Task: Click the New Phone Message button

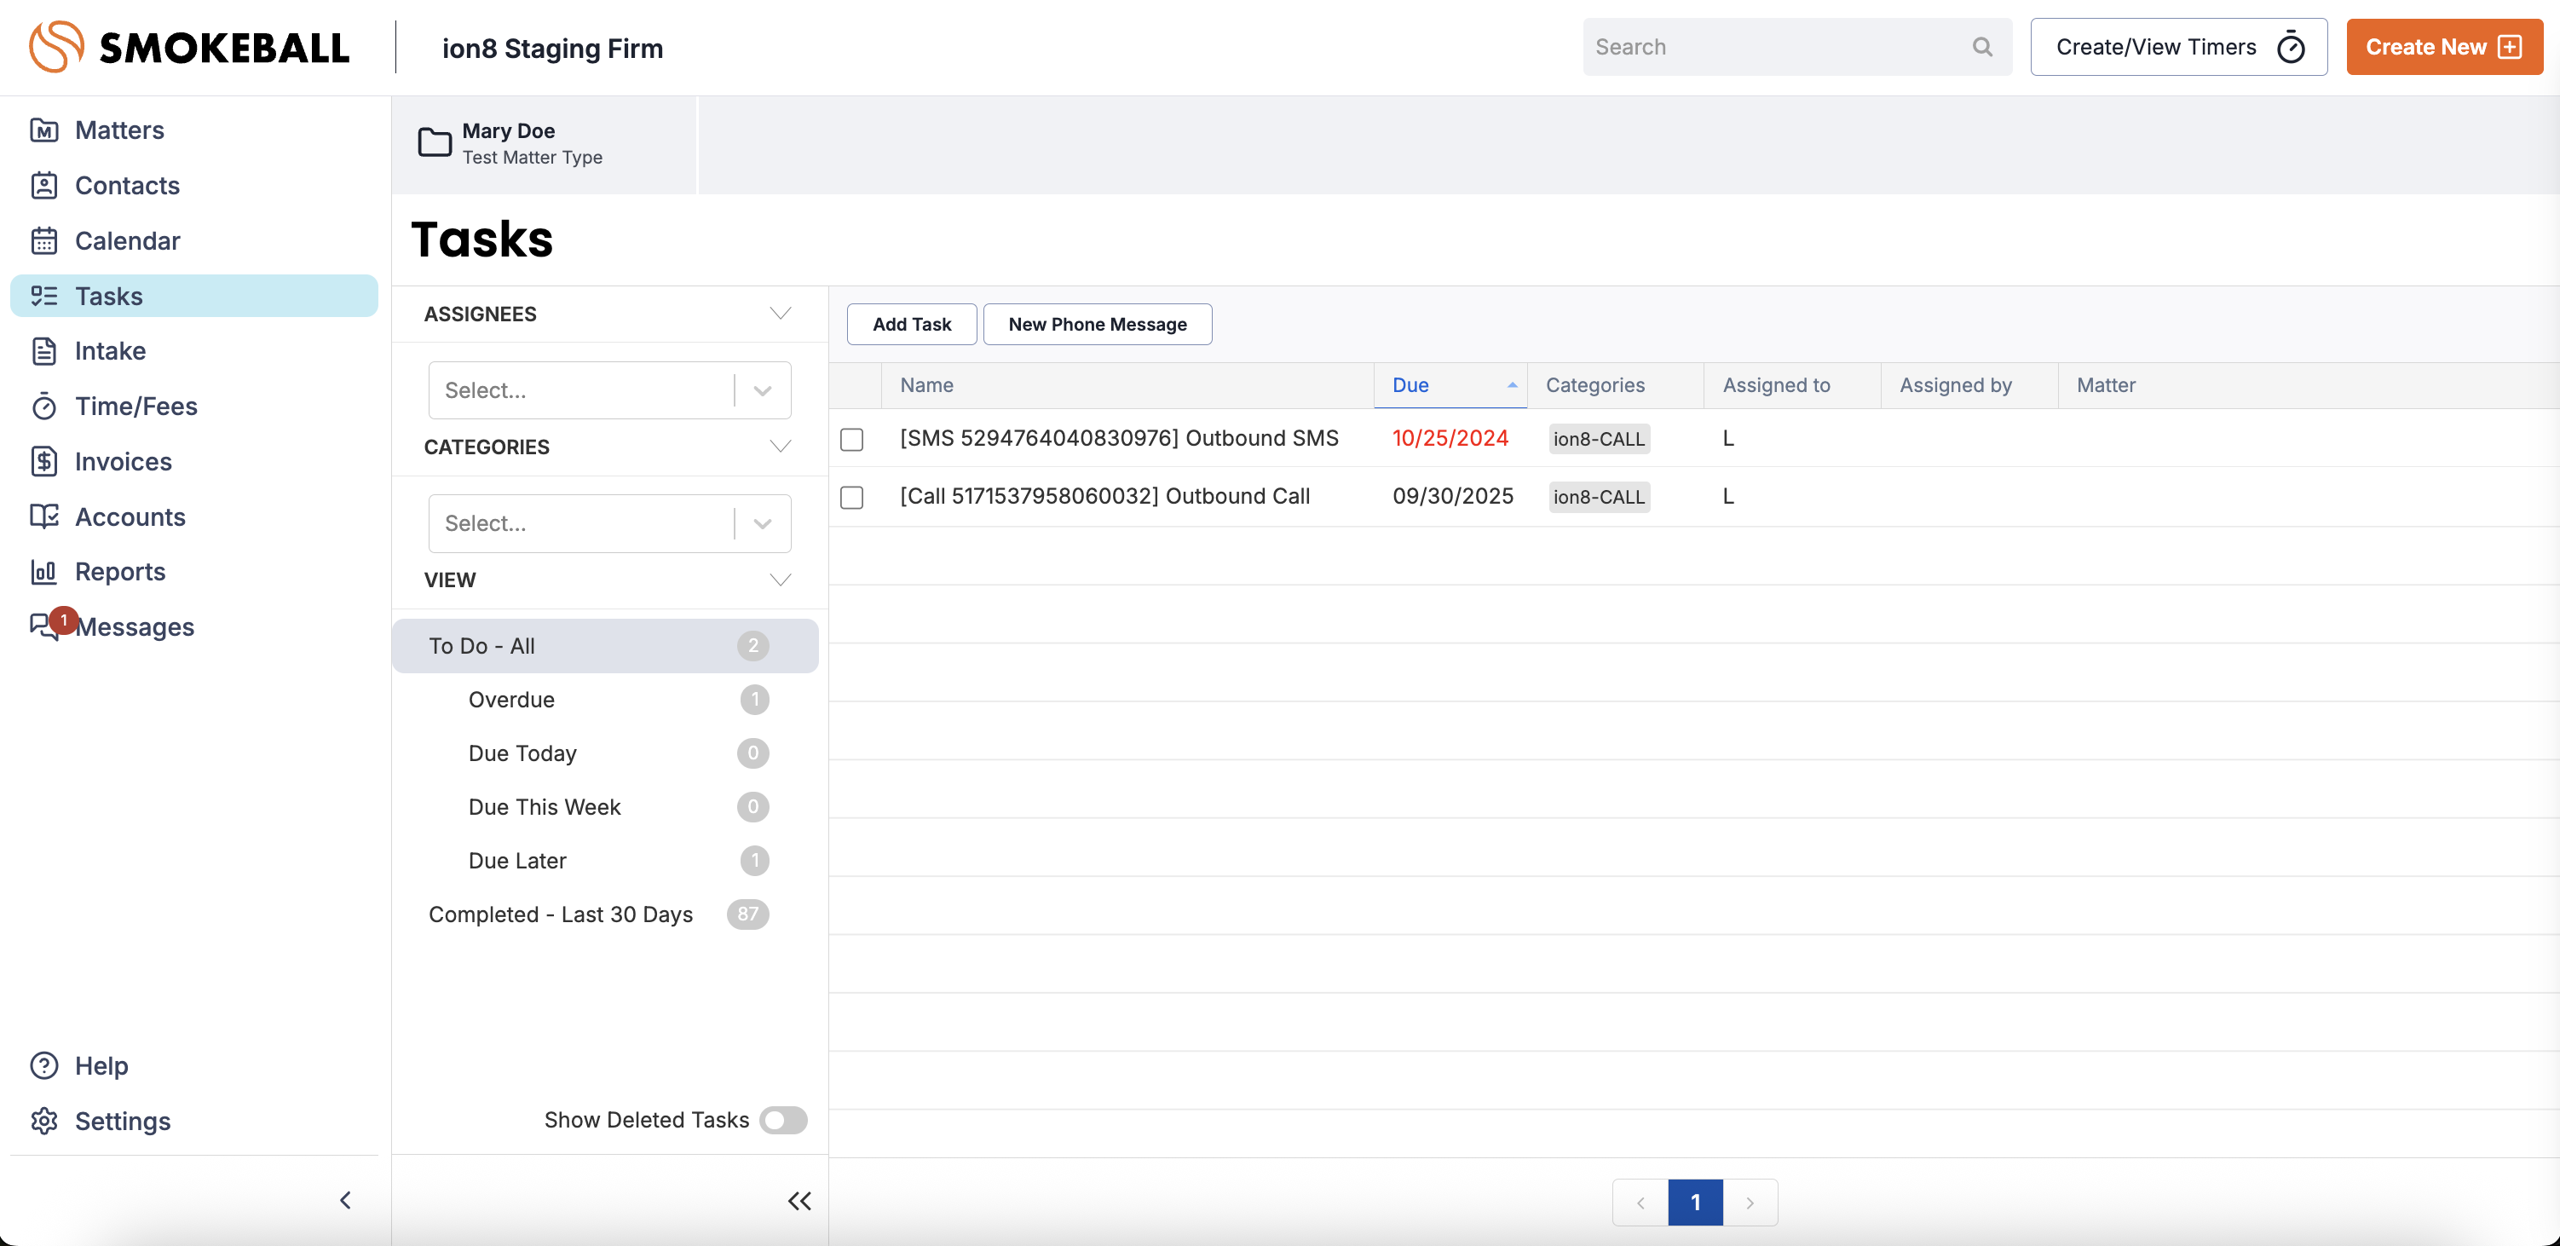Action: [x=1097, y=324]
